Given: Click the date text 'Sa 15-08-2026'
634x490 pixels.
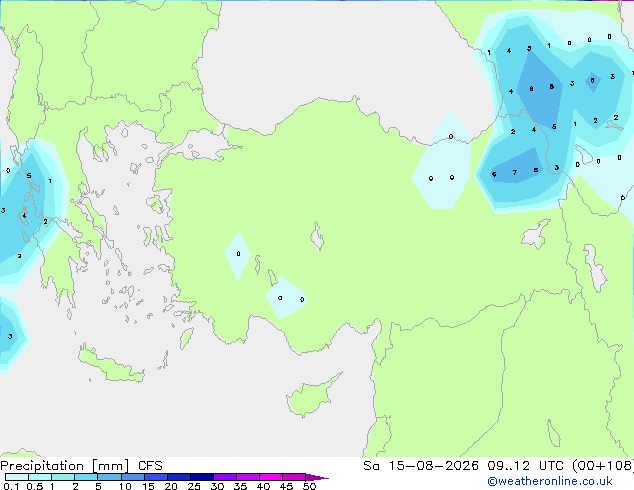Looking at the screenshot, I should tap(421, 466).
